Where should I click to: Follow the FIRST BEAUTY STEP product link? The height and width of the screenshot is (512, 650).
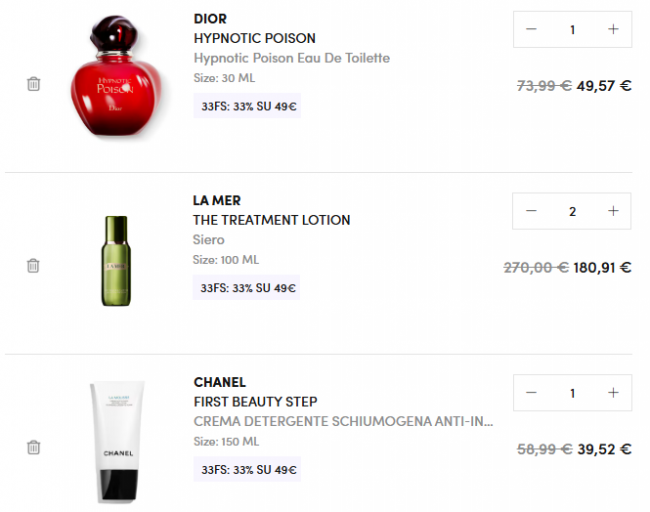tap(255, 401)
